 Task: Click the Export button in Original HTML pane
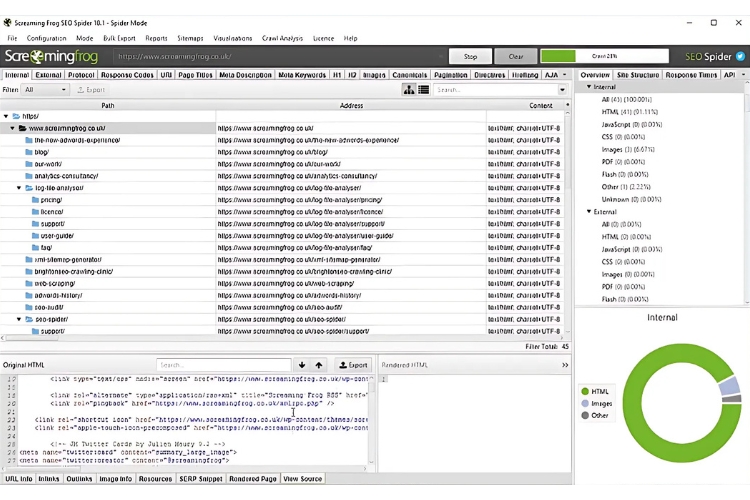[353, 365]
